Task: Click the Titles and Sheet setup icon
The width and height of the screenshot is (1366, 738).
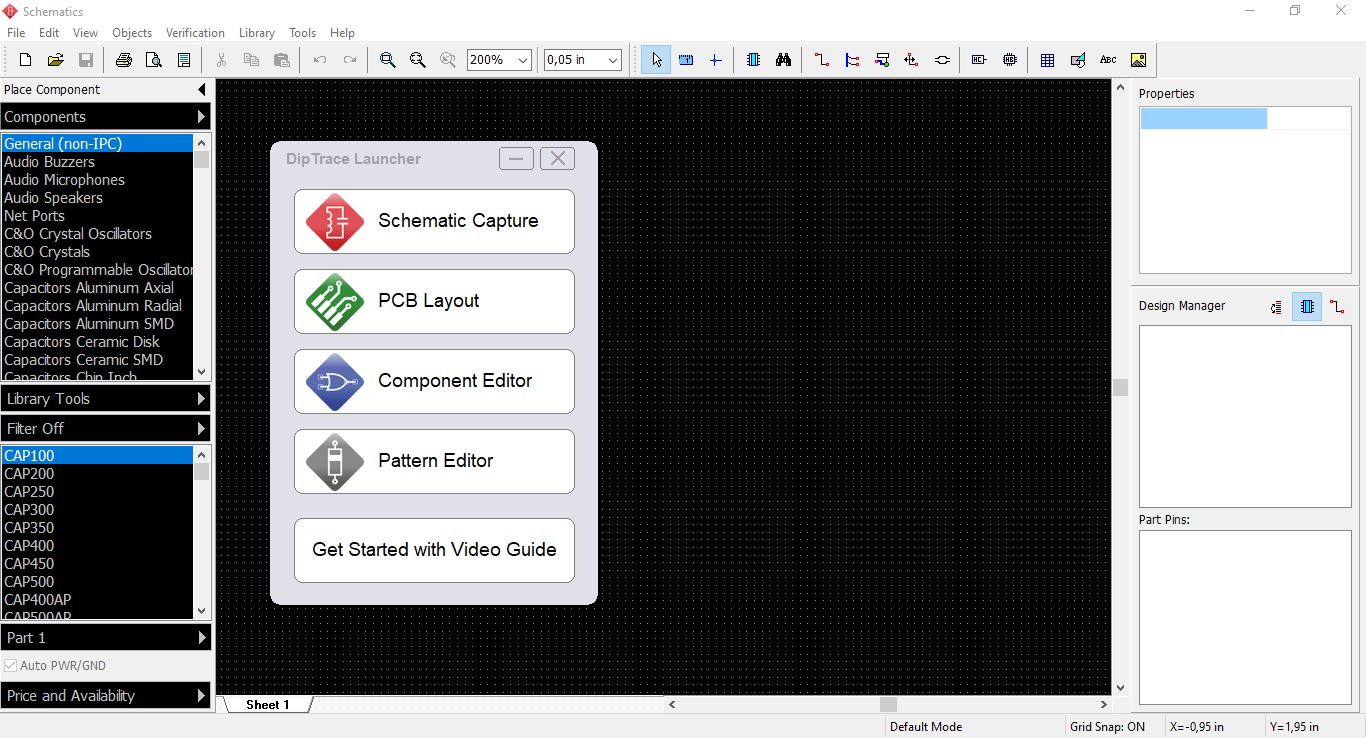Action: (184, 60)
